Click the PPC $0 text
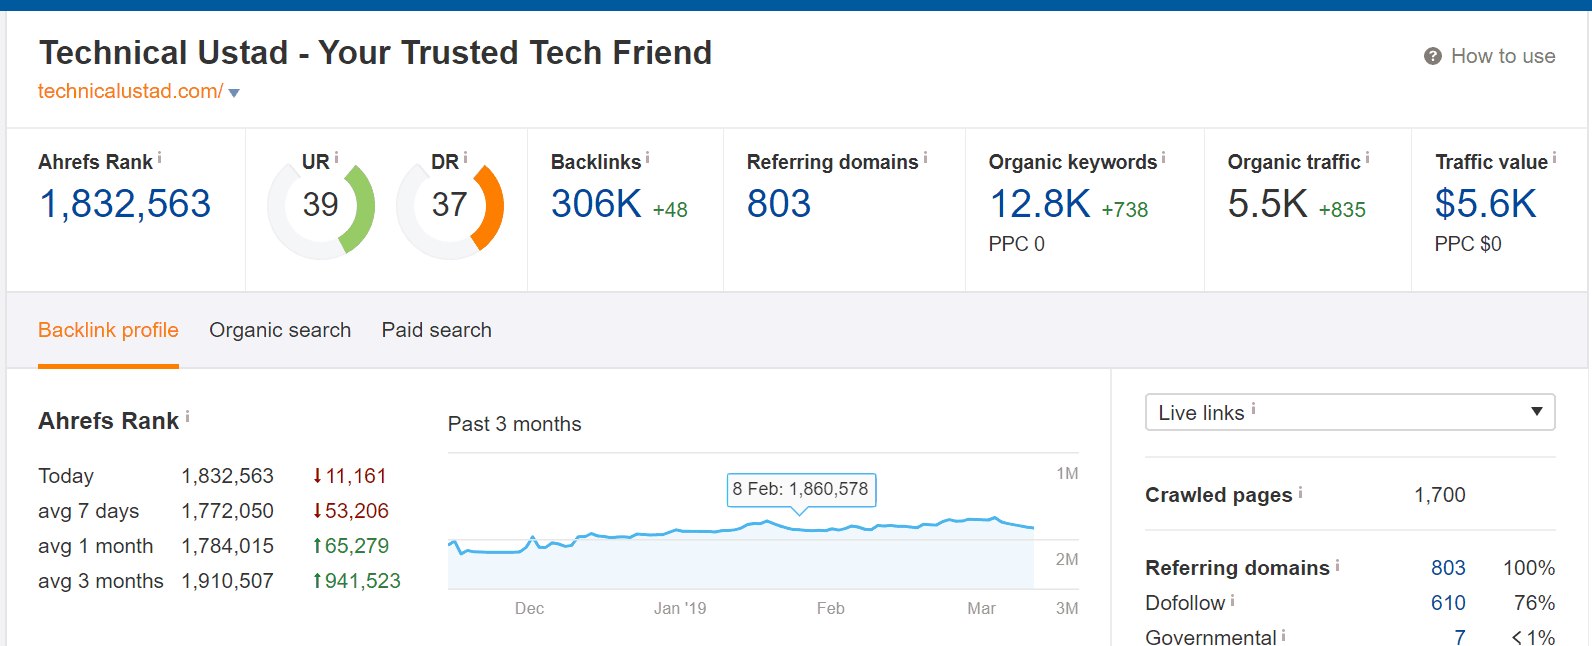Image resolution: width=1592 pixels, height=646 pixels. 1468,244
